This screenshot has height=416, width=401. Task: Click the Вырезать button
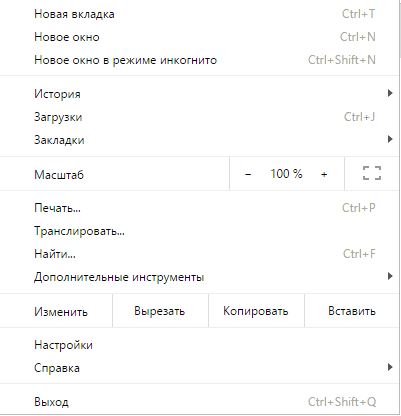pos(160,311)
